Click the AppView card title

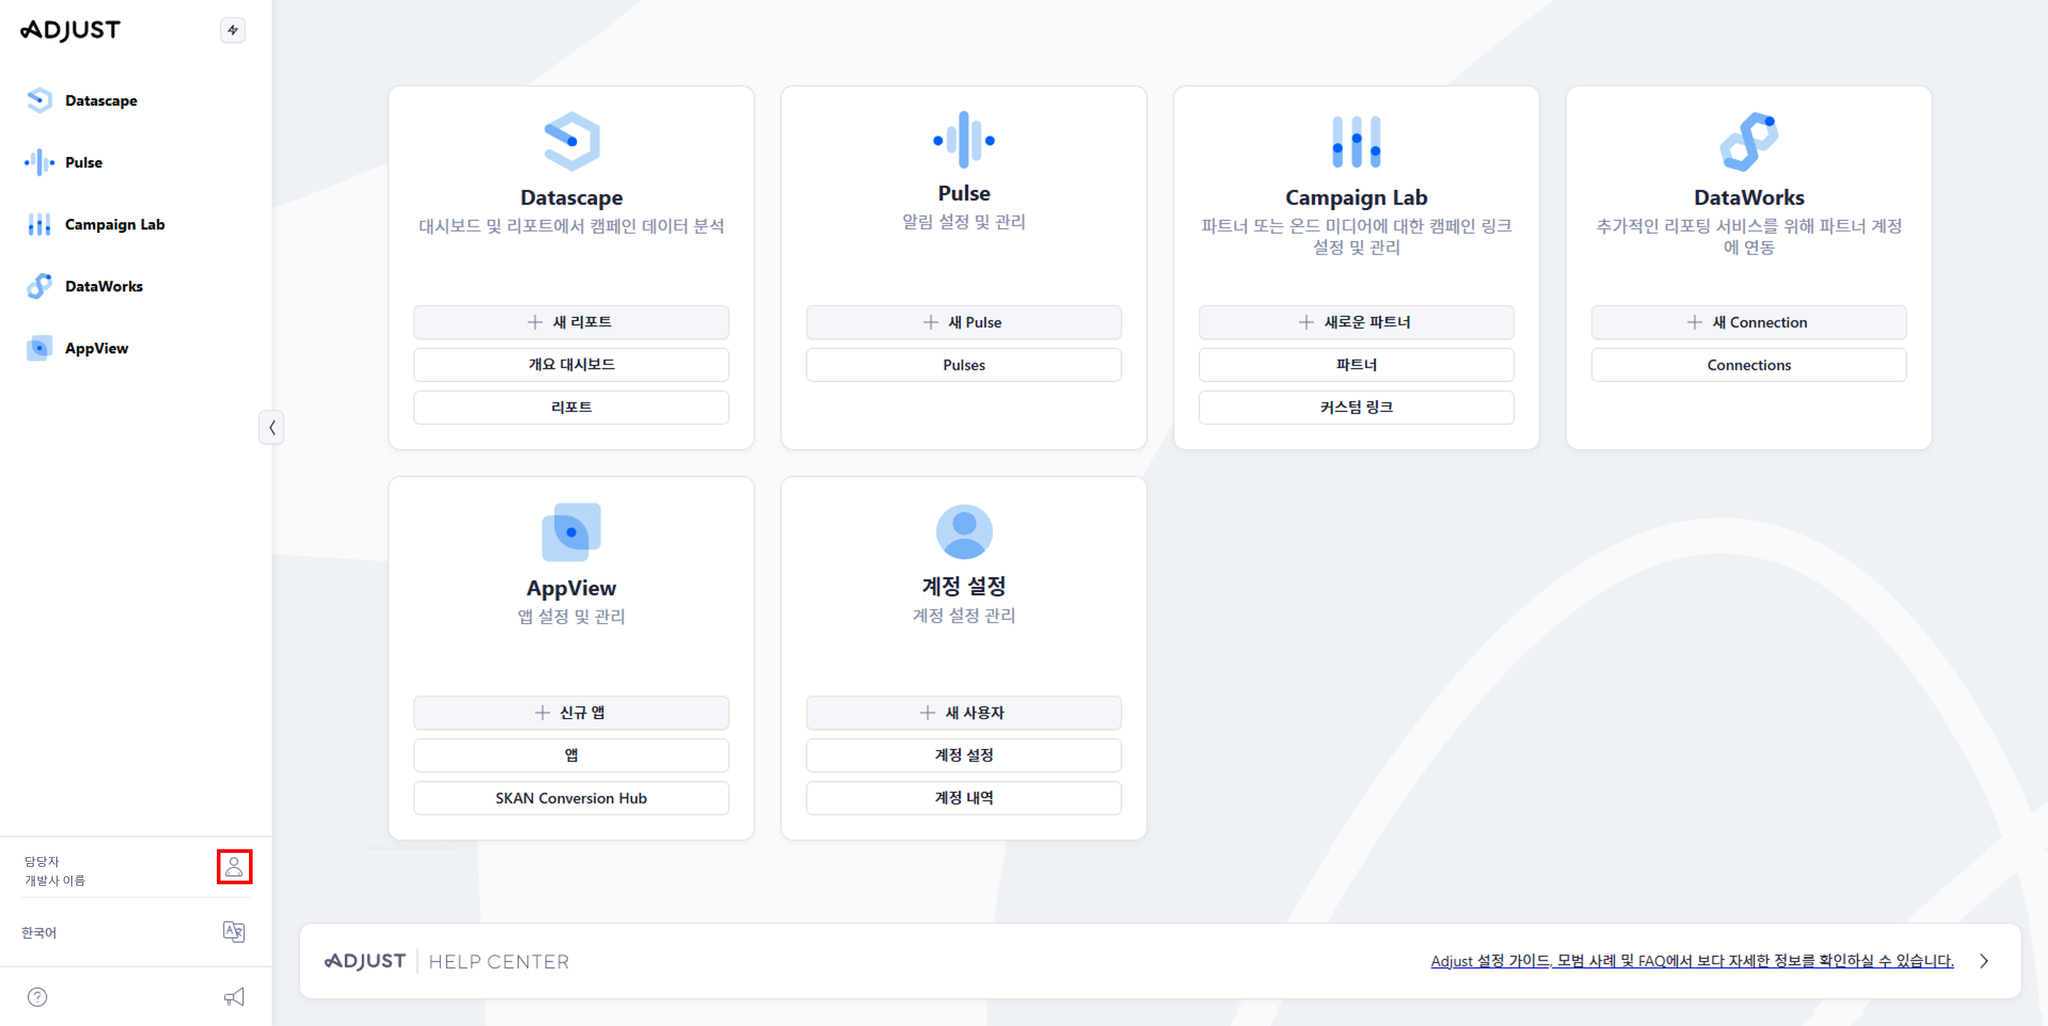tap(571, 588)
